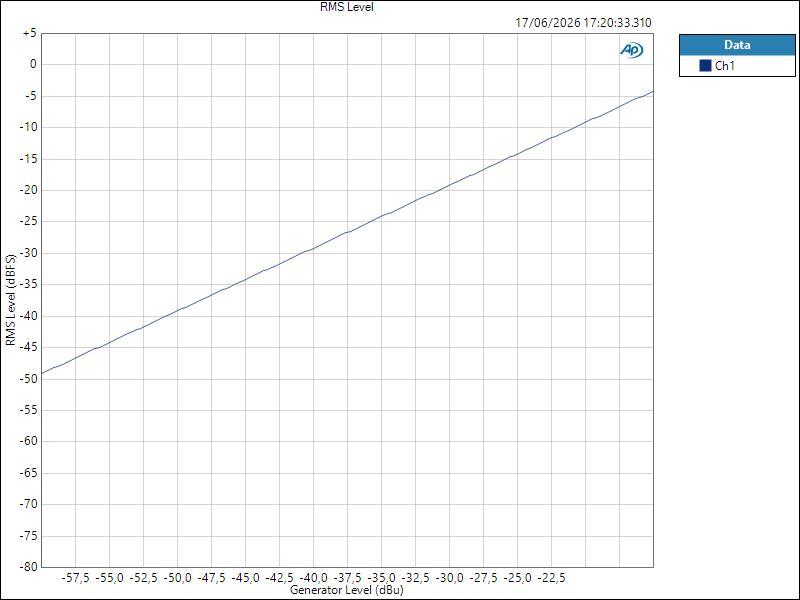The image size is (800, 600).
Task: Click the -50,0 x-axis tick label
Action: pos(178,578)
